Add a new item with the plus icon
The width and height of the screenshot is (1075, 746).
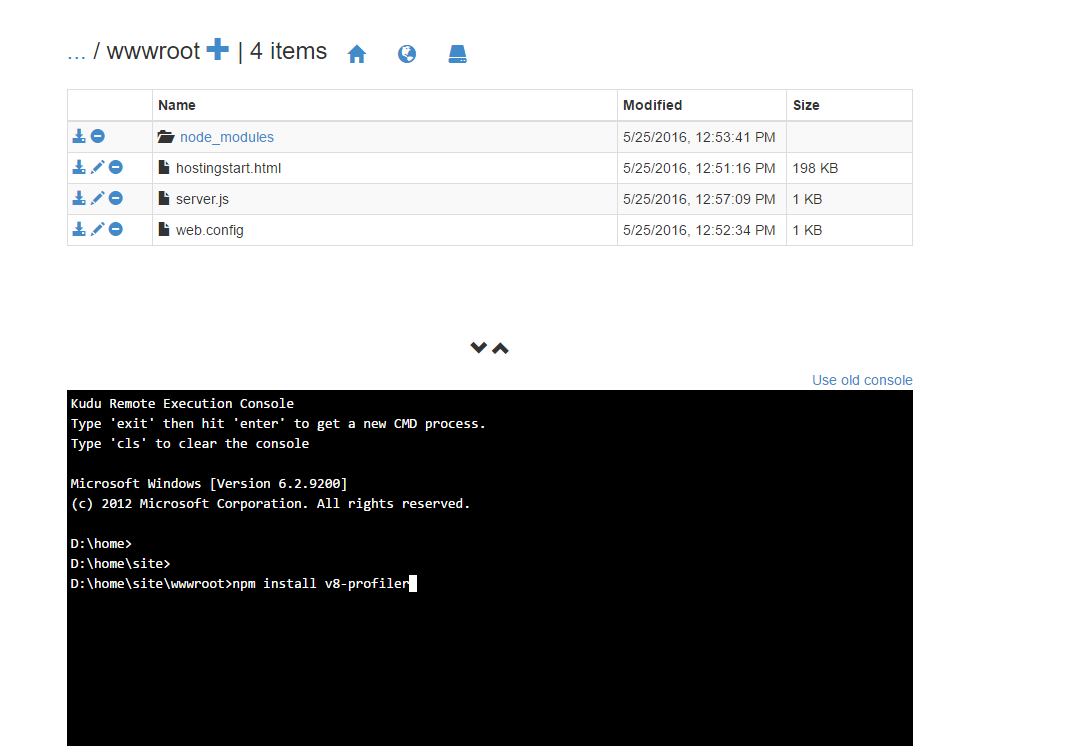tap(217, 49)
